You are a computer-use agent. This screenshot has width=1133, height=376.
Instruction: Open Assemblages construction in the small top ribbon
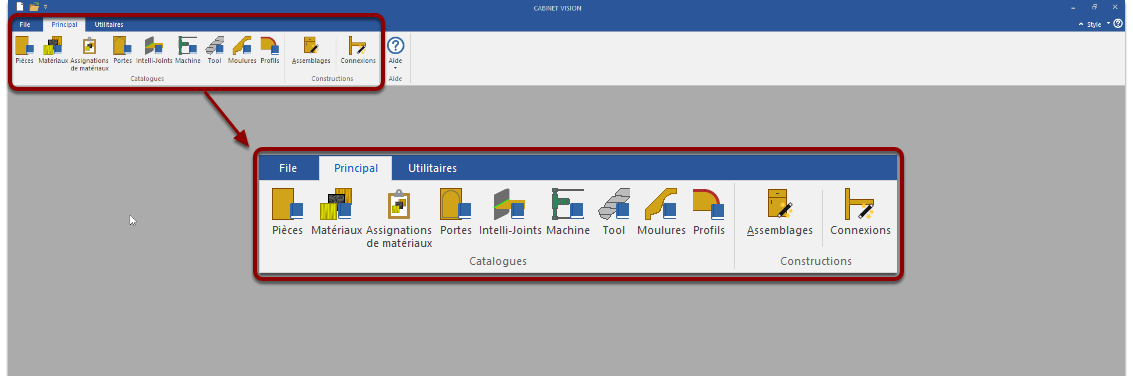pyautogui.click(x=311, y=51)
